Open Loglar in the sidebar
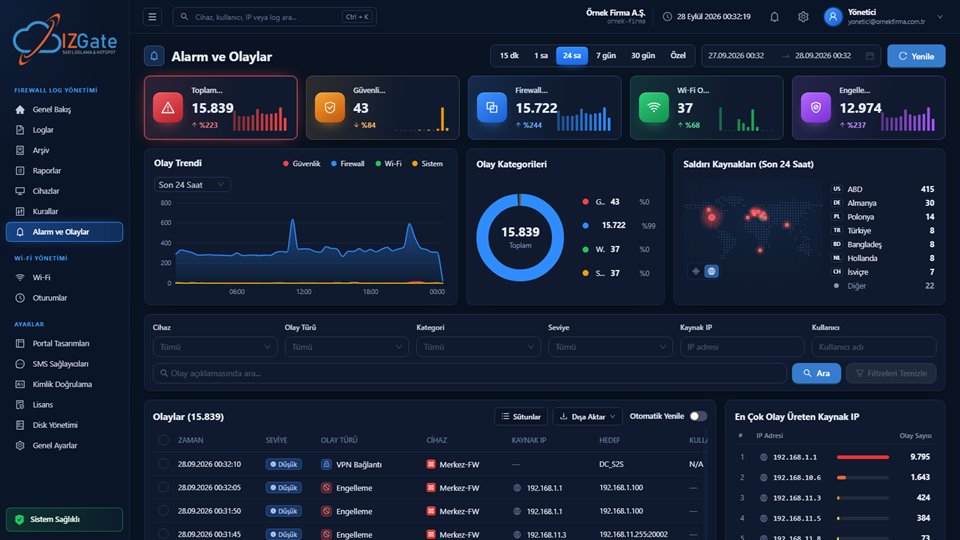Image resolution: width=960 pixels, height=540 pixels. click(64, 130)
